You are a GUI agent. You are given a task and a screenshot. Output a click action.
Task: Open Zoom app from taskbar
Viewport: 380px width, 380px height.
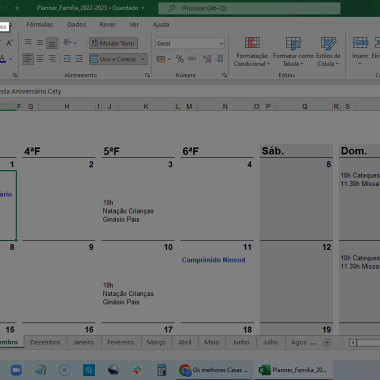16,370
